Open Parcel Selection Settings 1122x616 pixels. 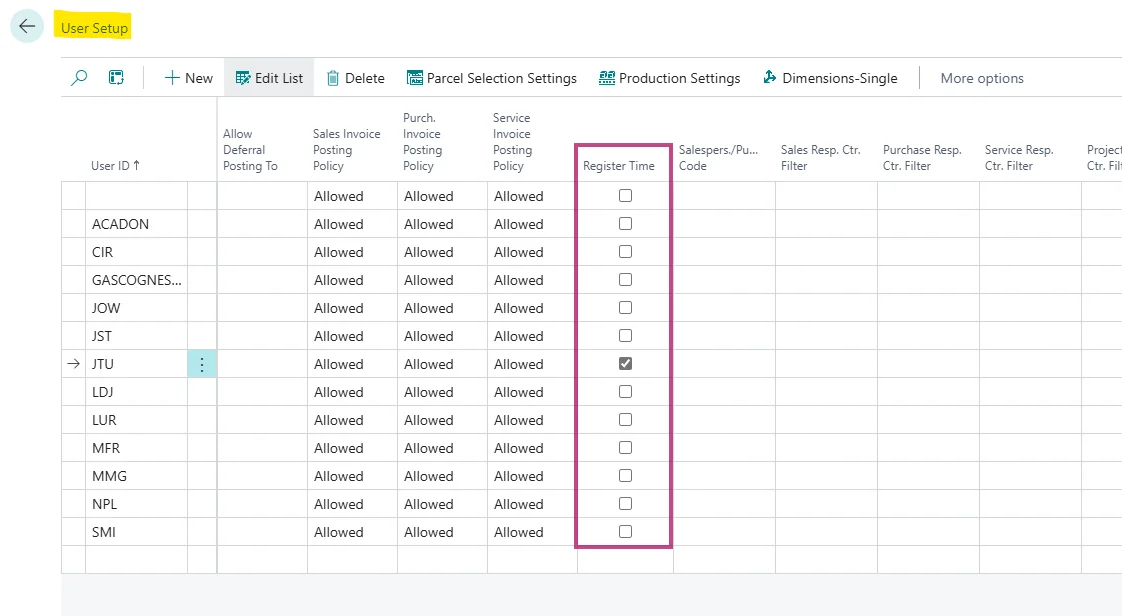tap(491, 78)
